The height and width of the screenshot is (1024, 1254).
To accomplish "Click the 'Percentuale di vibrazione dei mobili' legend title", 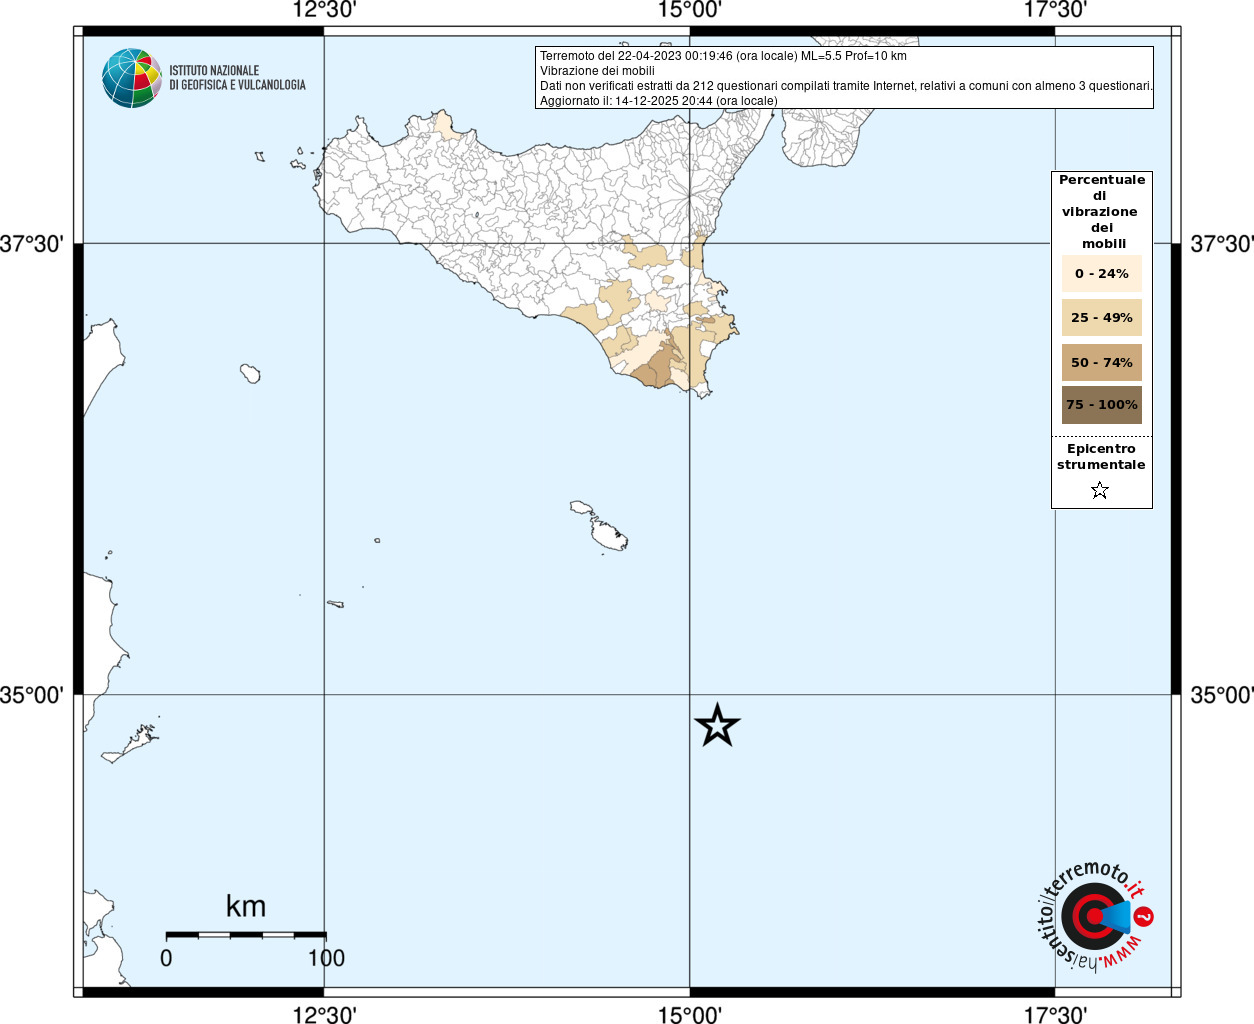I will [1102, 212].
